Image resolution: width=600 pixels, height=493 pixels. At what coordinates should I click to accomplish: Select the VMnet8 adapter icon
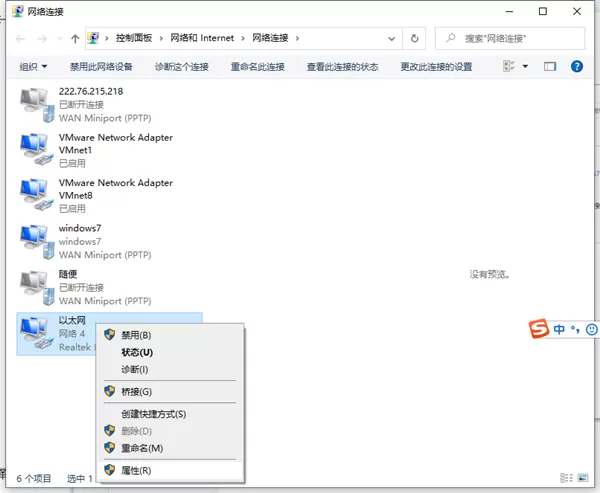(37, 195)
